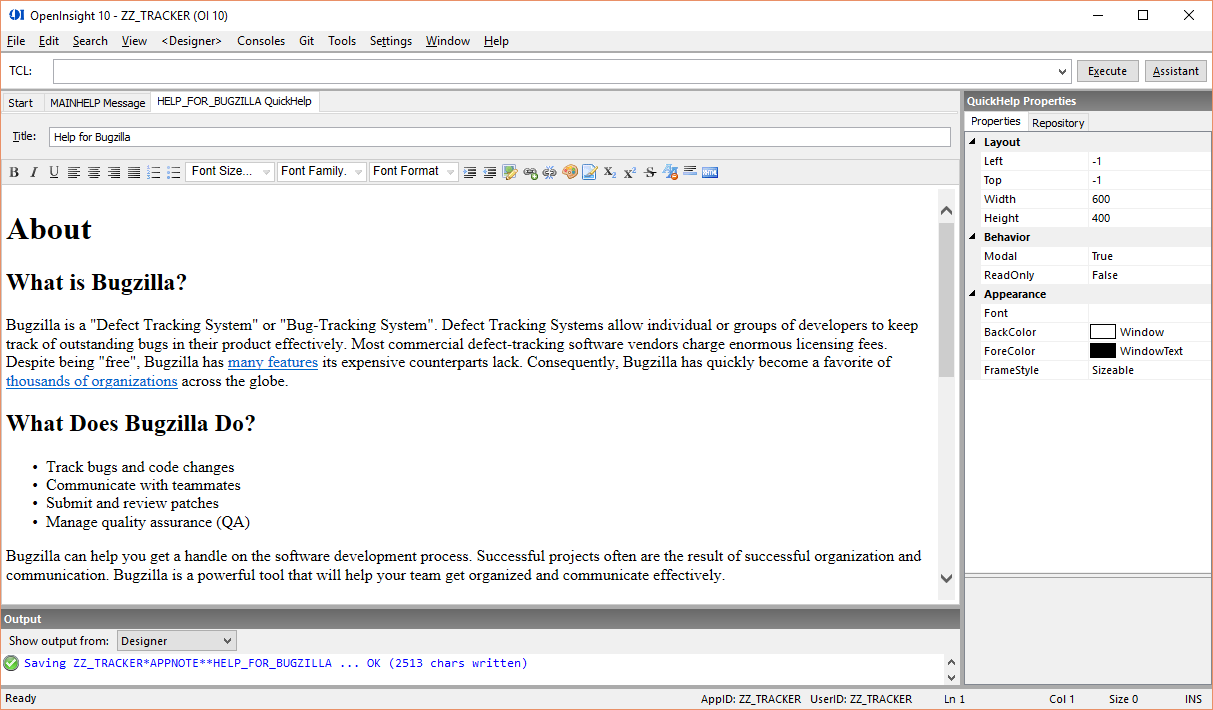This screenshot has height=710, width=1213.
Task: Align text left
Action: (74, 172)
